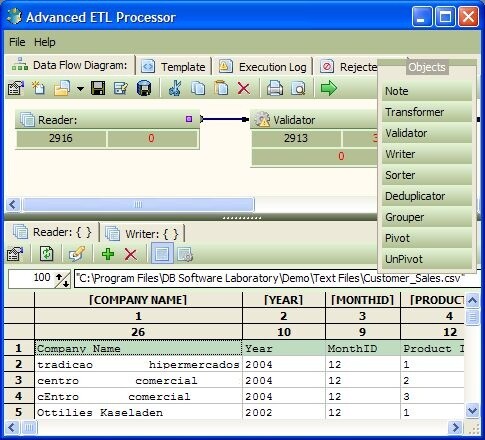This screenshot has height=440, width=485.
Task: Open the Help menu
Action: tap(45, 42)
